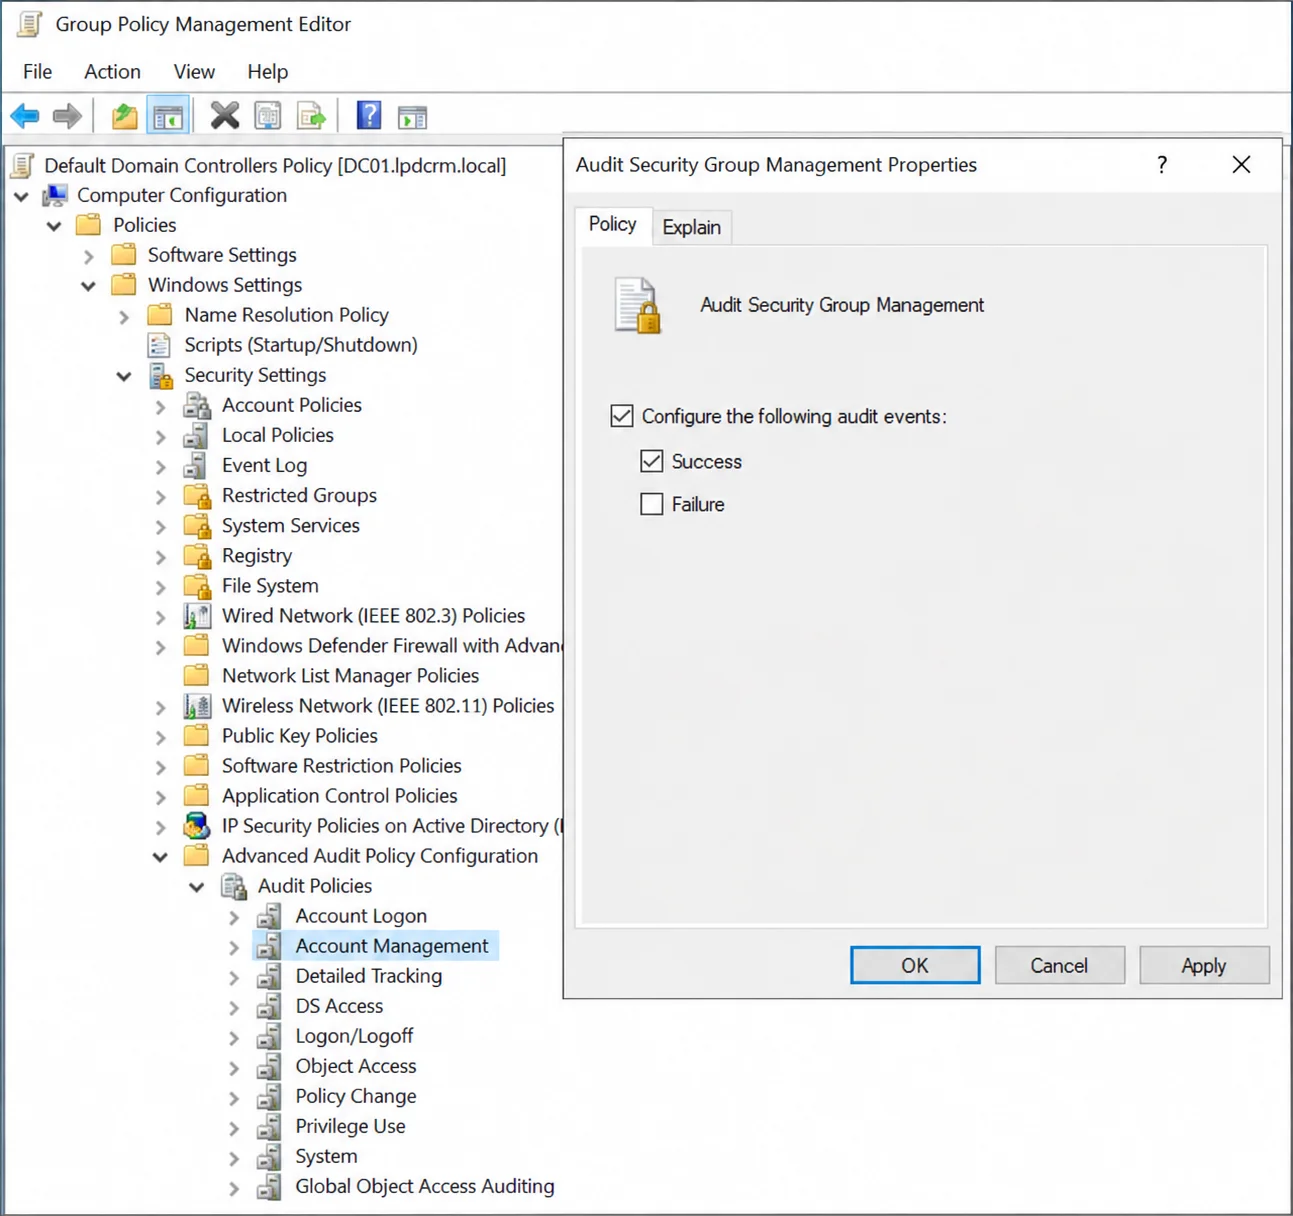Open the Action menu

tap(112, 72)
